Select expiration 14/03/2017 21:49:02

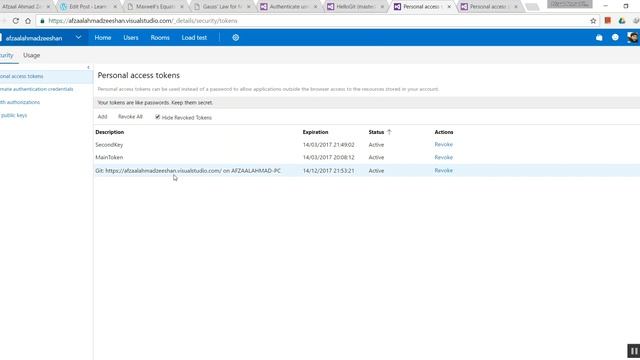(x=329, y=145)
